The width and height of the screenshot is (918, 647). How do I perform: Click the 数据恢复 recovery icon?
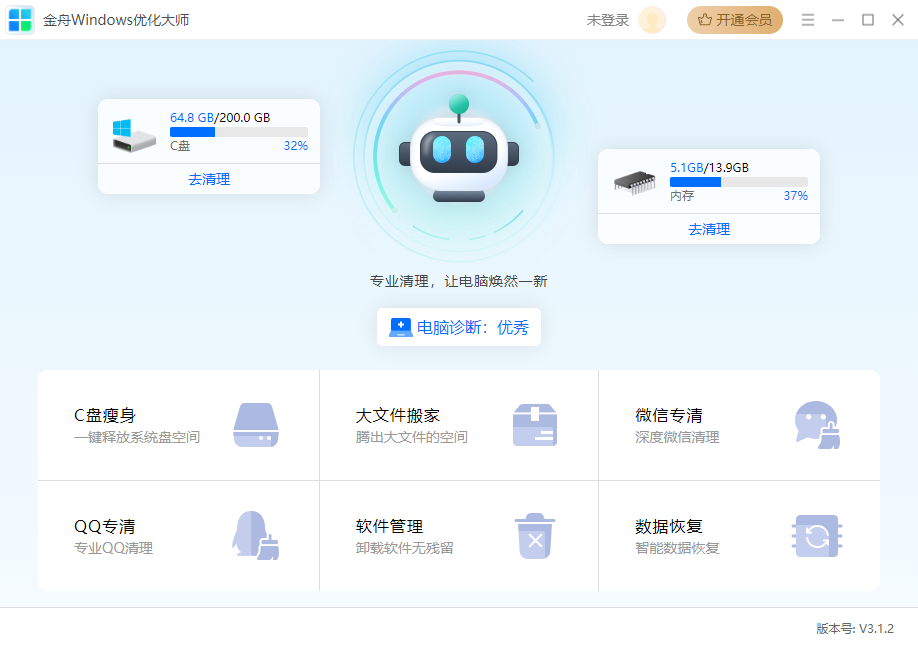(817, 536)
